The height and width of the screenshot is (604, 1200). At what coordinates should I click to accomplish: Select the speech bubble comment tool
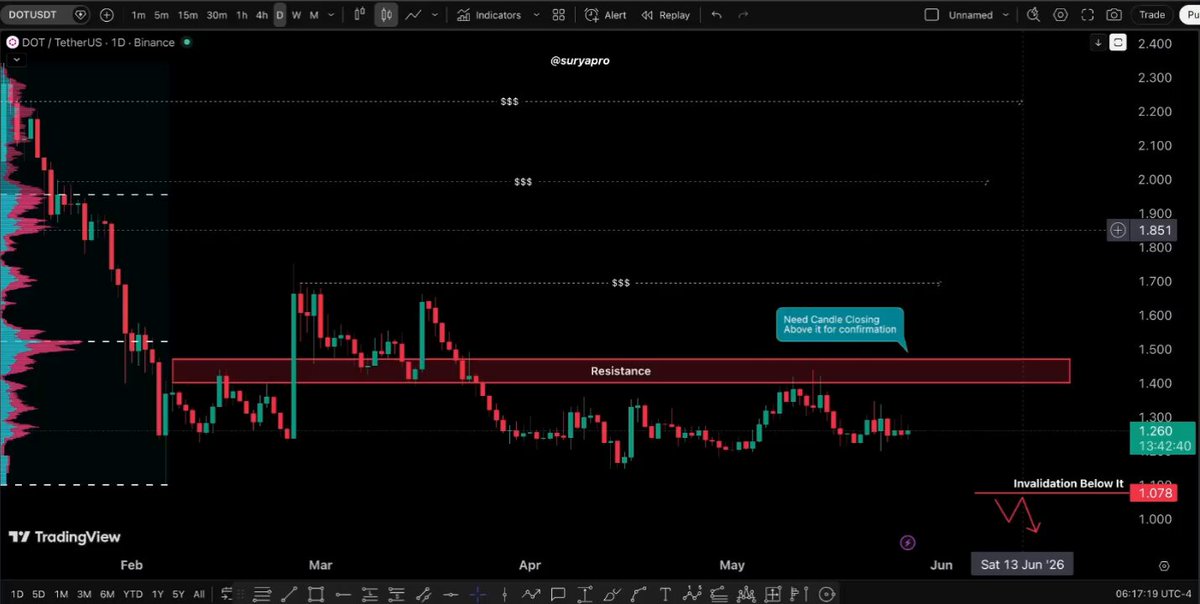click(557, 593)
